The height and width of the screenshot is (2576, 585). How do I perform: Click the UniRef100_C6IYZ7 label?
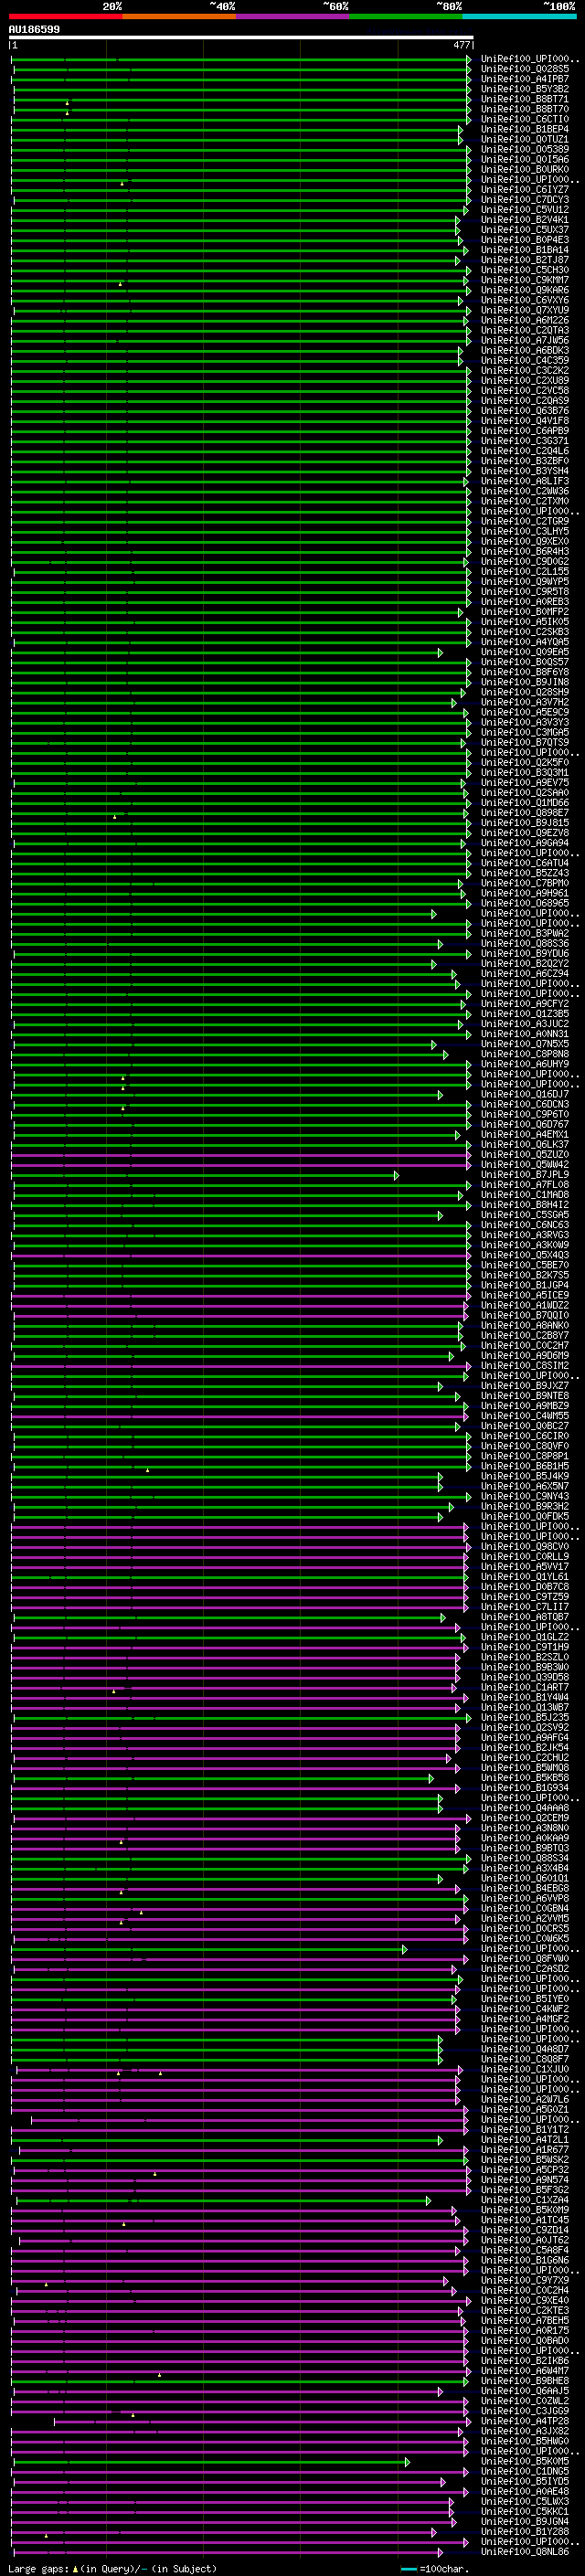click(x=525, y=189)
